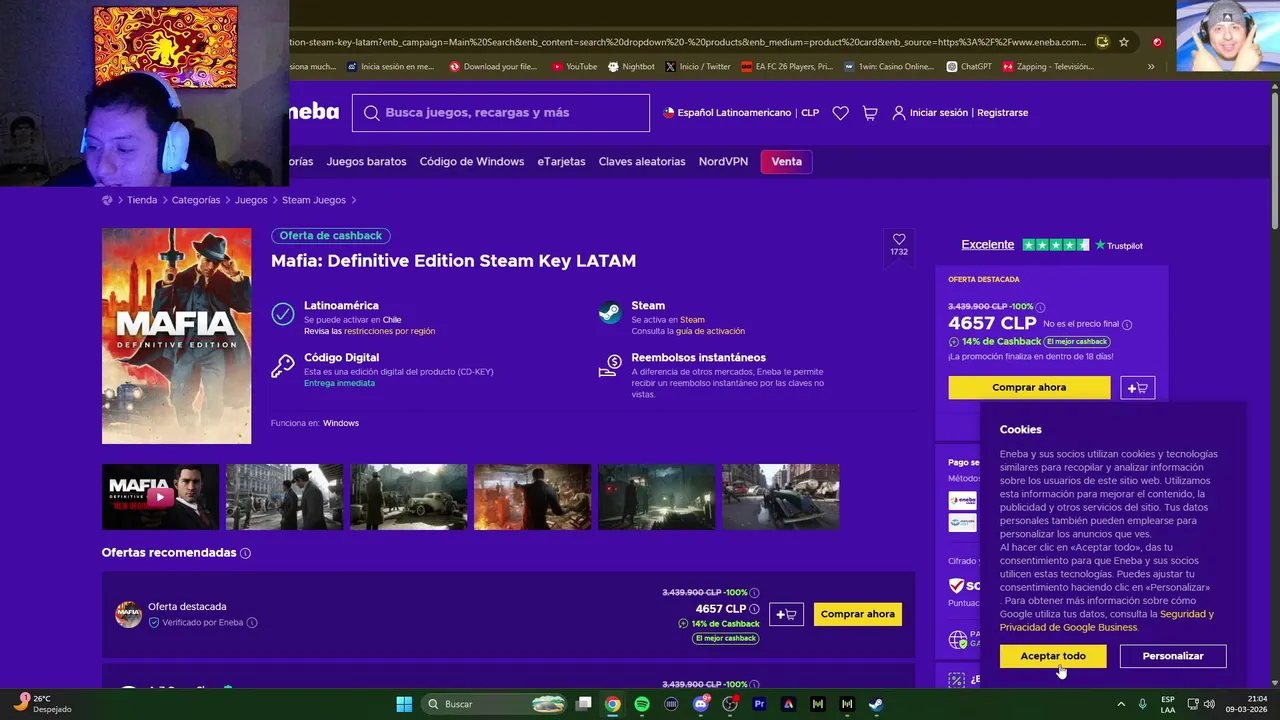
Task: Go to Steam Juegos breadcrumb
Action: coord(314,200)
